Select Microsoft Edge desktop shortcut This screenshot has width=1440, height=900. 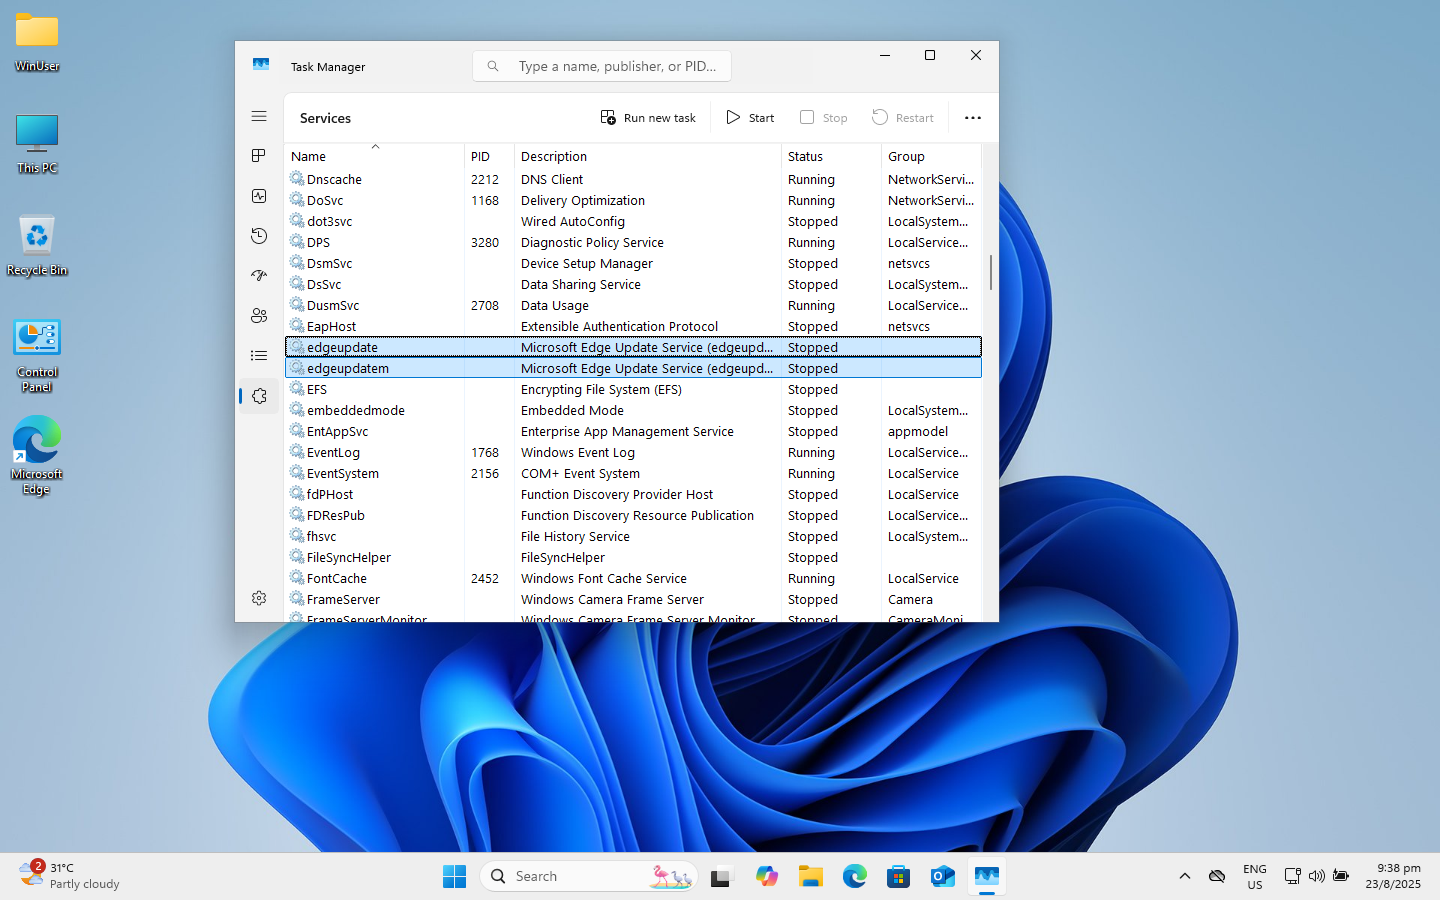(37, 456)
